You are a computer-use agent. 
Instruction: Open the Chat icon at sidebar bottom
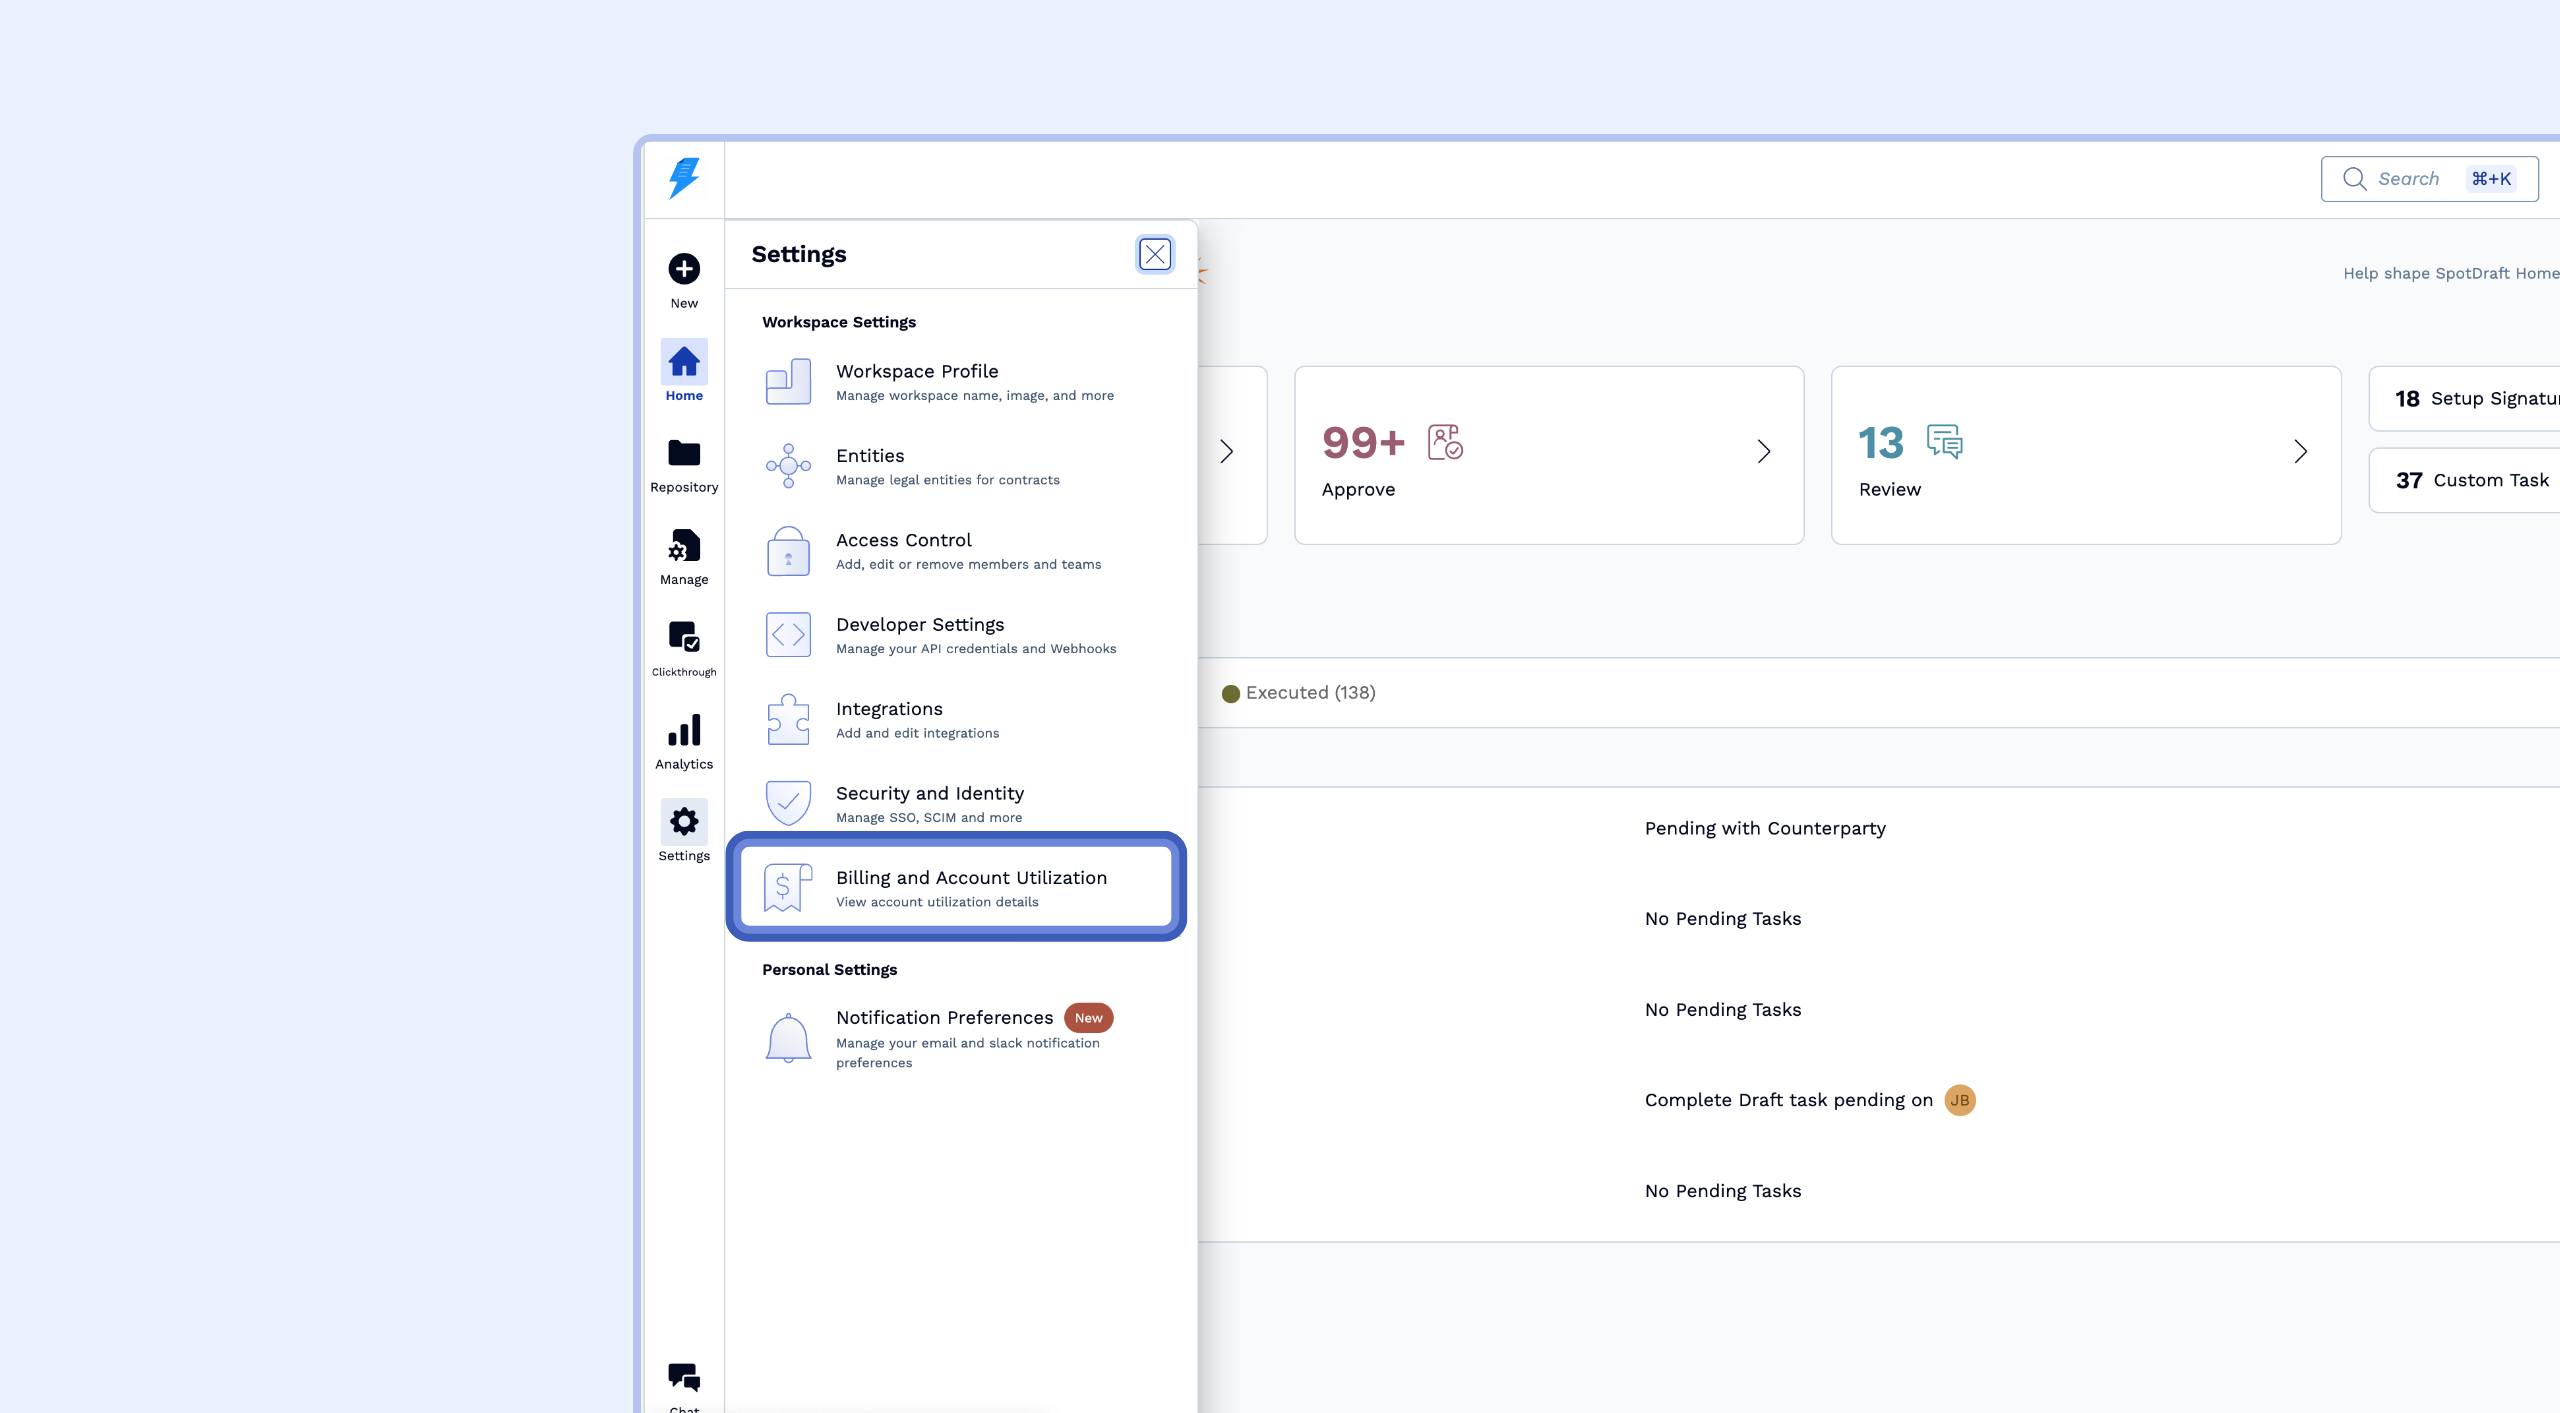click(684, 1378)
